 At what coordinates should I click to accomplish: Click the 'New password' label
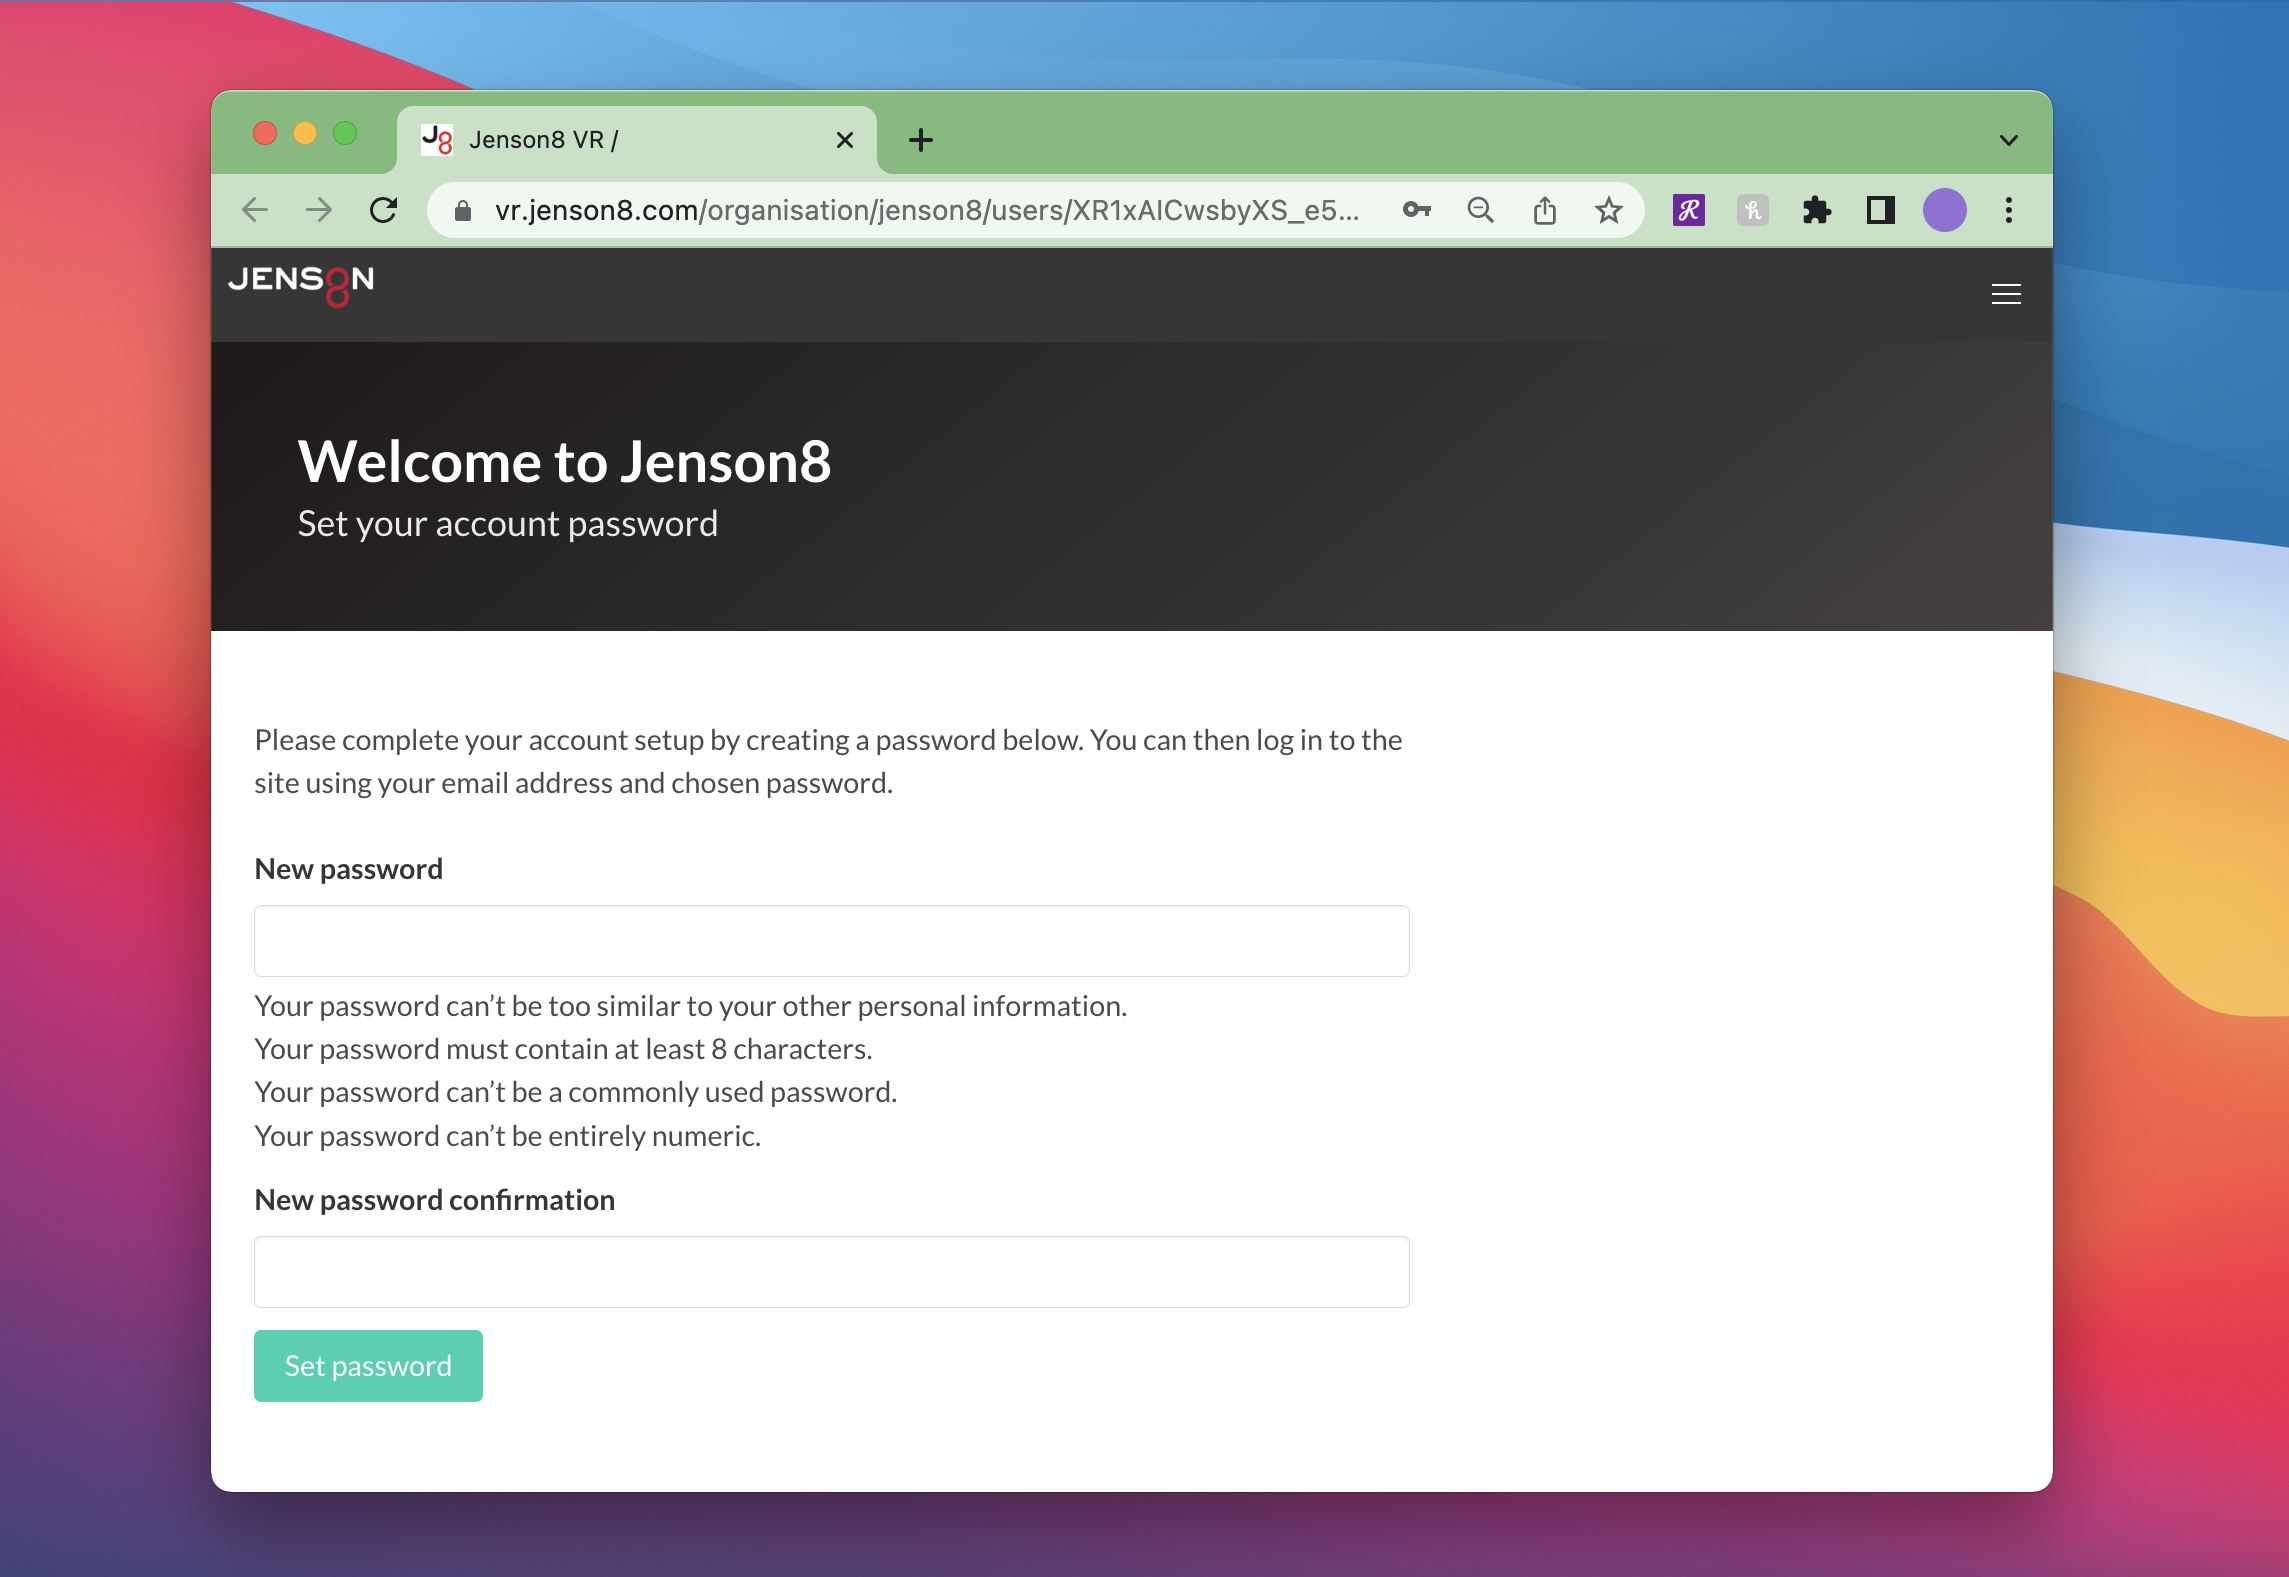pos(349,869)
